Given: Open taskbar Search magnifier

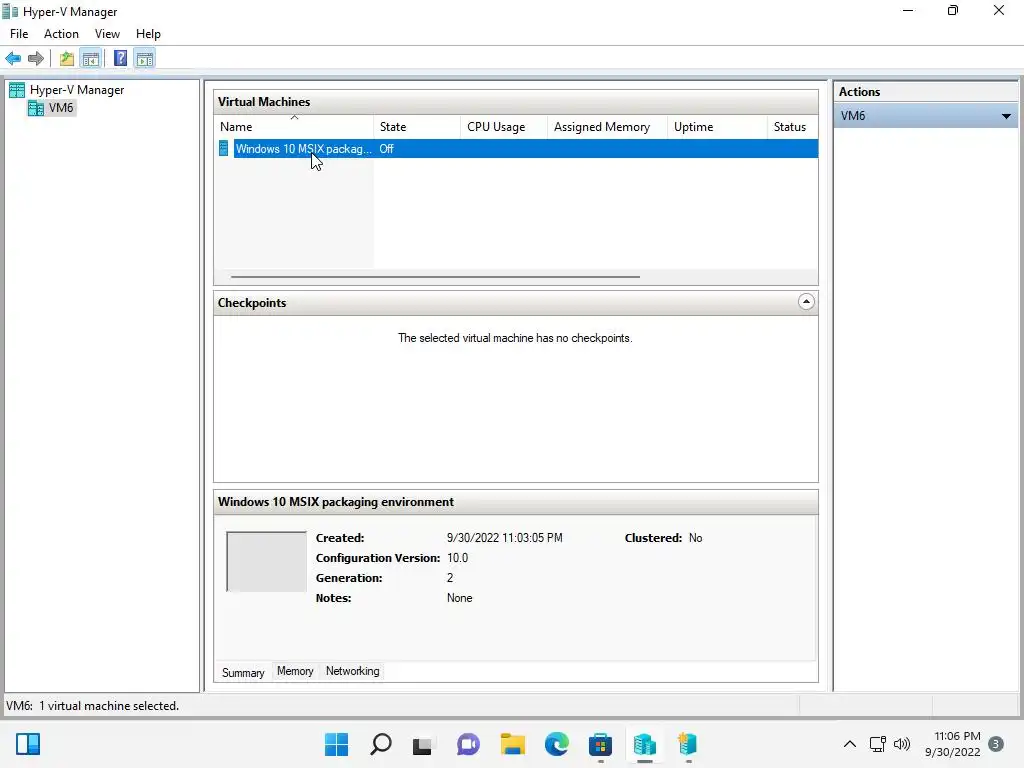Looking at the screenshot, I should pos(381,744).
